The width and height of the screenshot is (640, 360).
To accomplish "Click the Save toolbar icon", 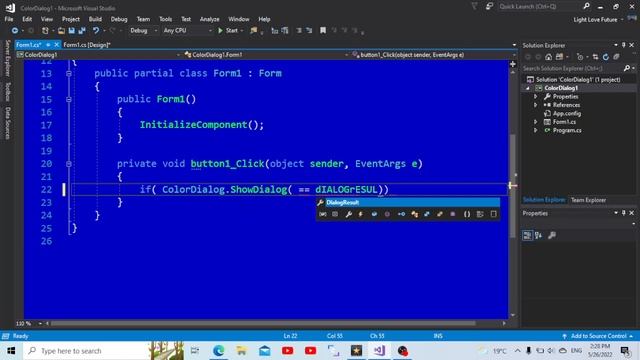I will coord(72,31).
